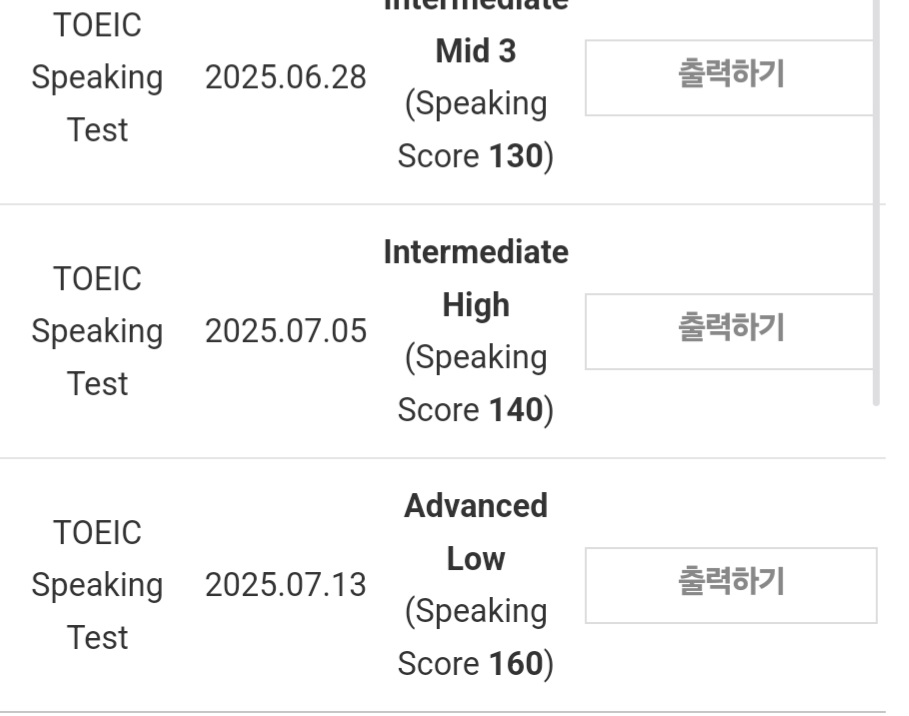Click (Speaking text above Score 160

coord(476,612)
